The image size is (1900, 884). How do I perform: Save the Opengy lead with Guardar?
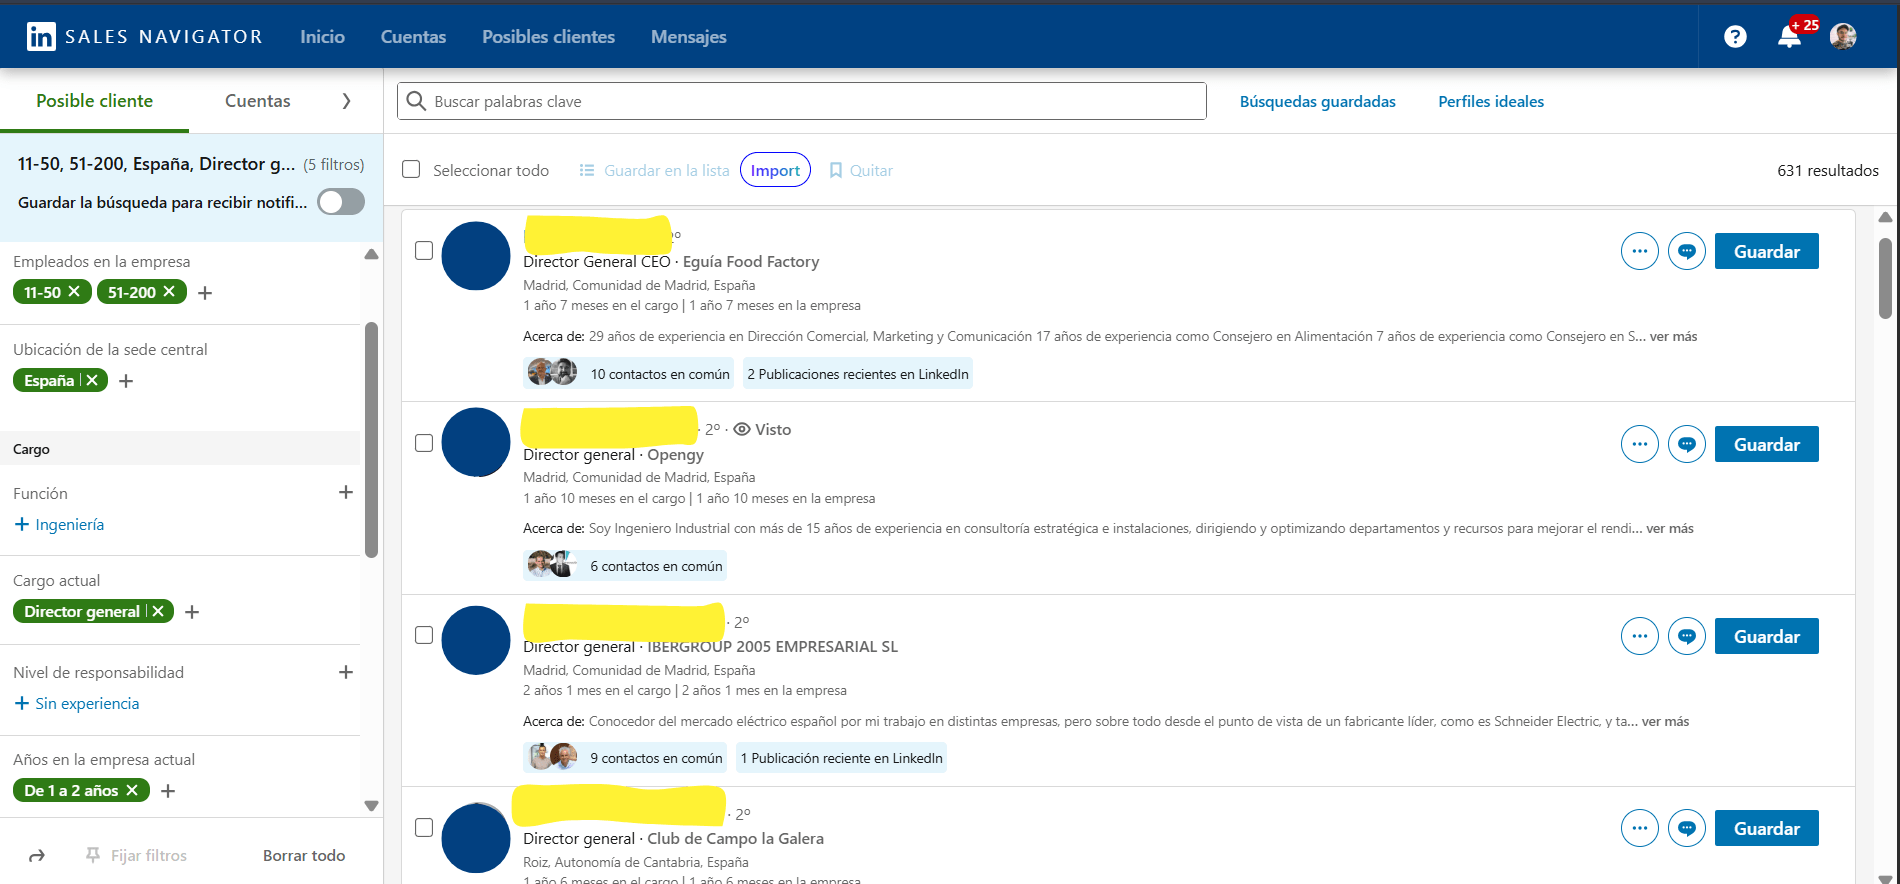coord(1766,444)
